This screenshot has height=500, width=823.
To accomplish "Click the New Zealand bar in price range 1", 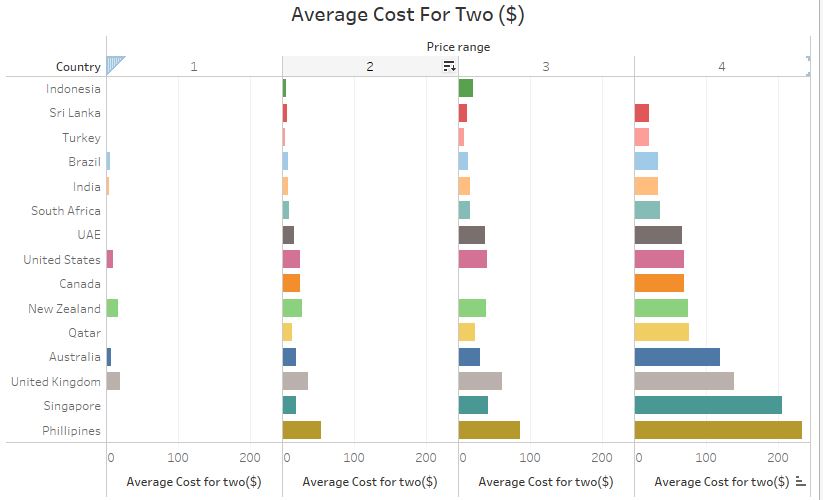I will [112, 308].
